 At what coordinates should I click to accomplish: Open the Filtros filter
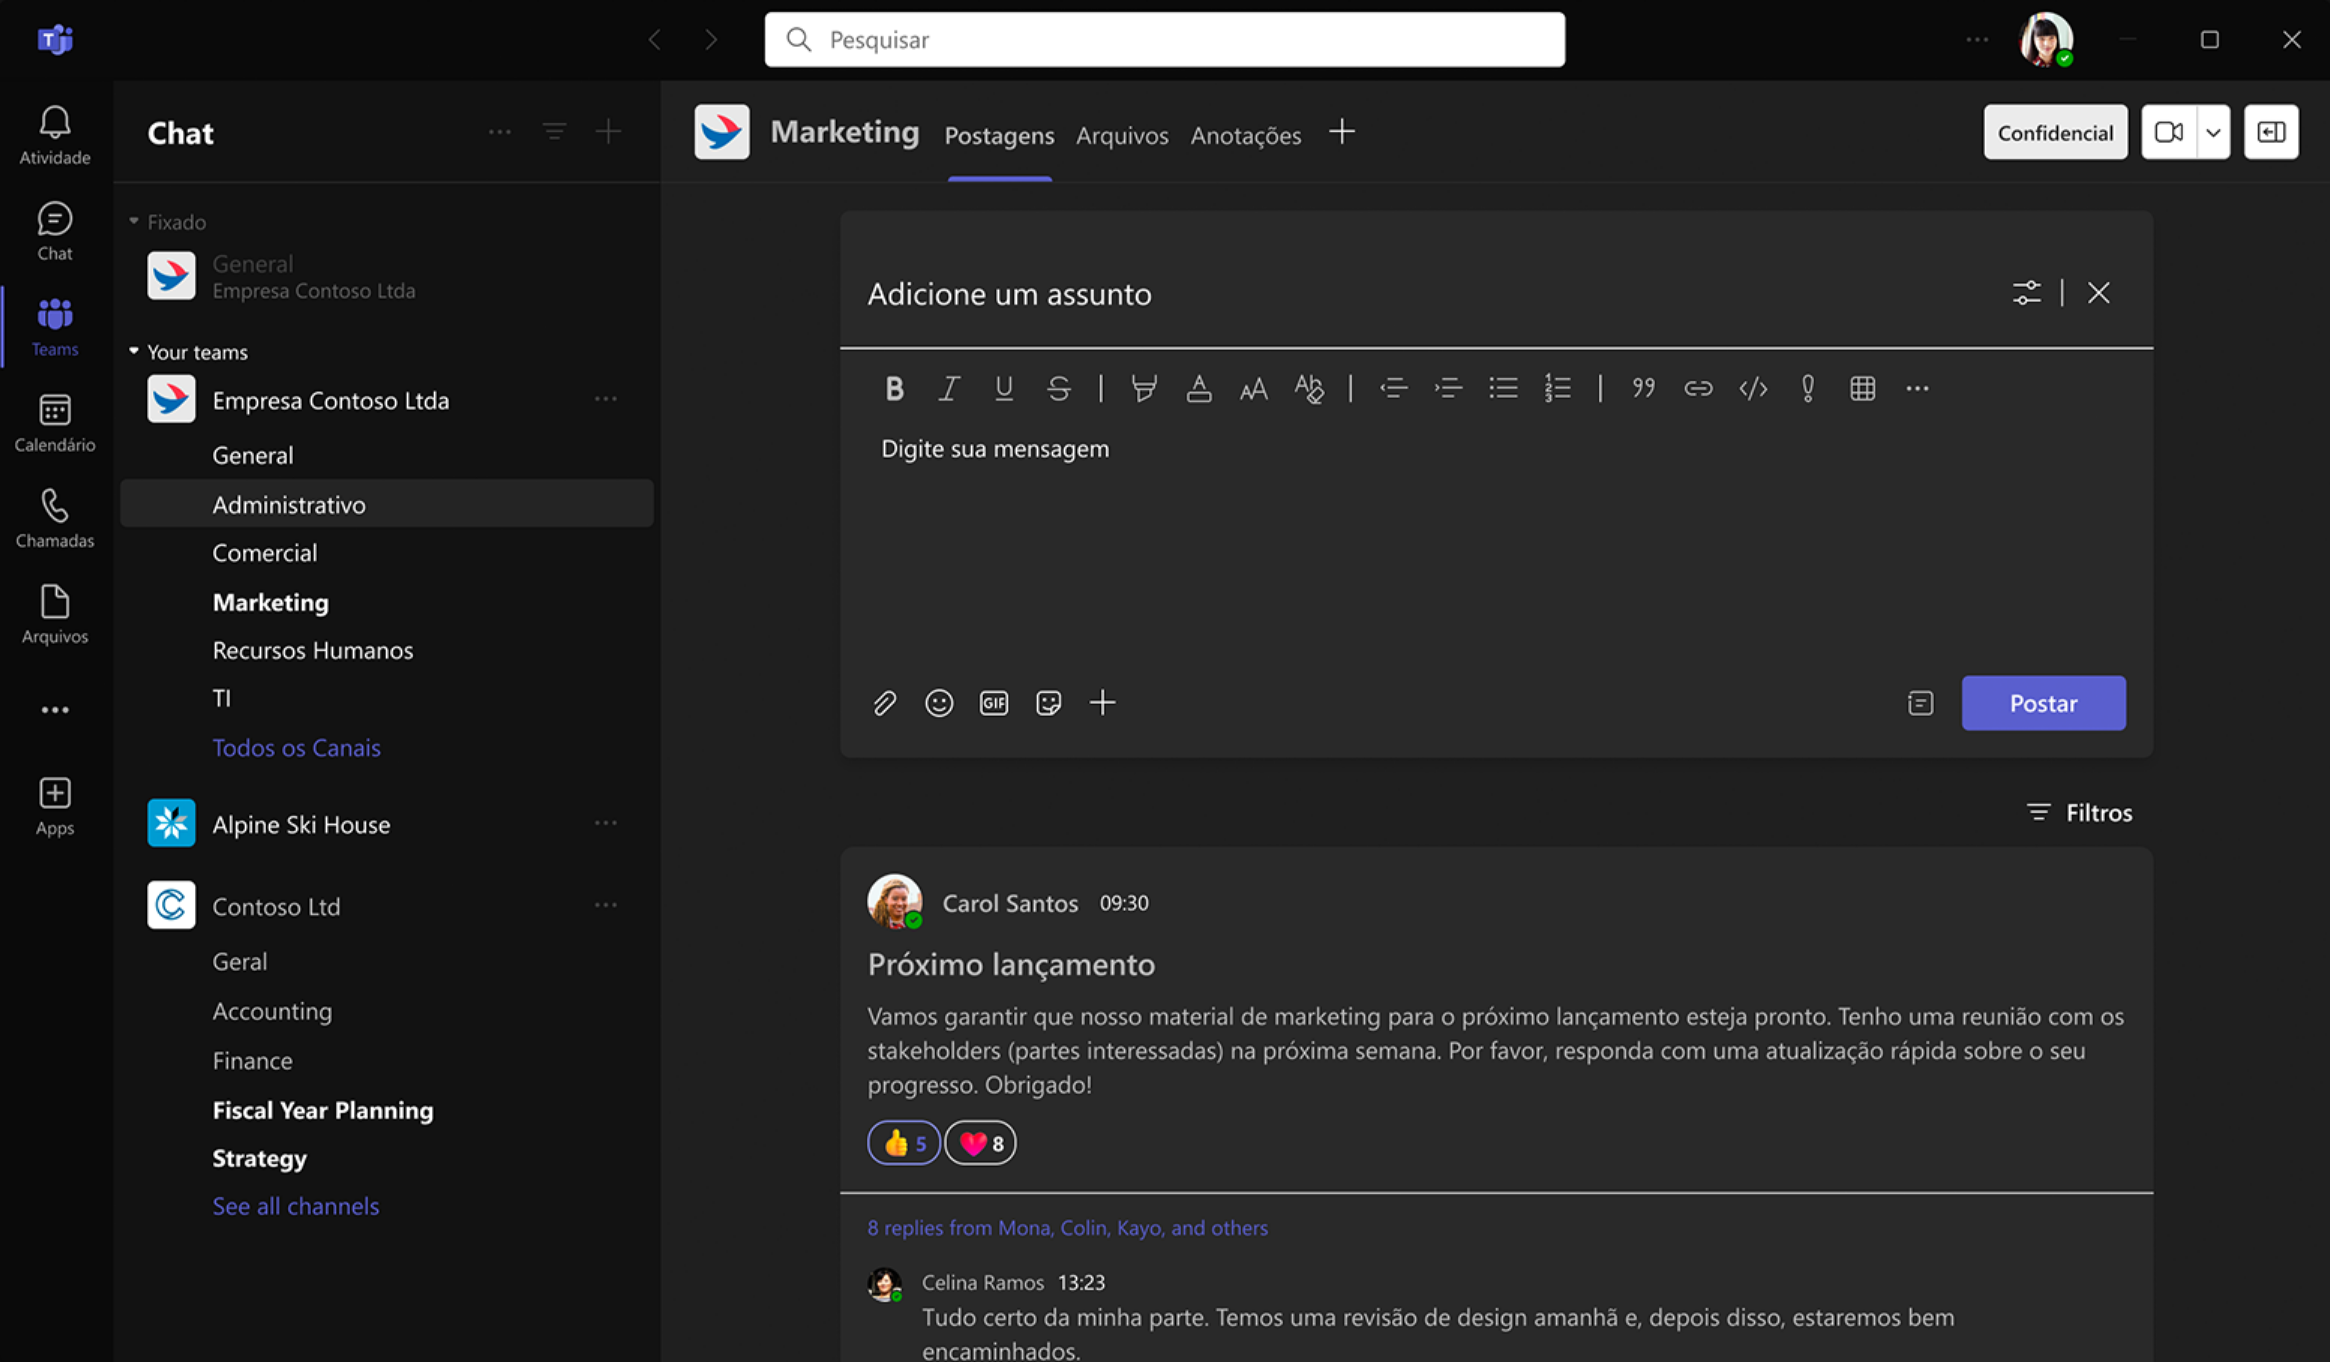click(x=2079, y=812)
